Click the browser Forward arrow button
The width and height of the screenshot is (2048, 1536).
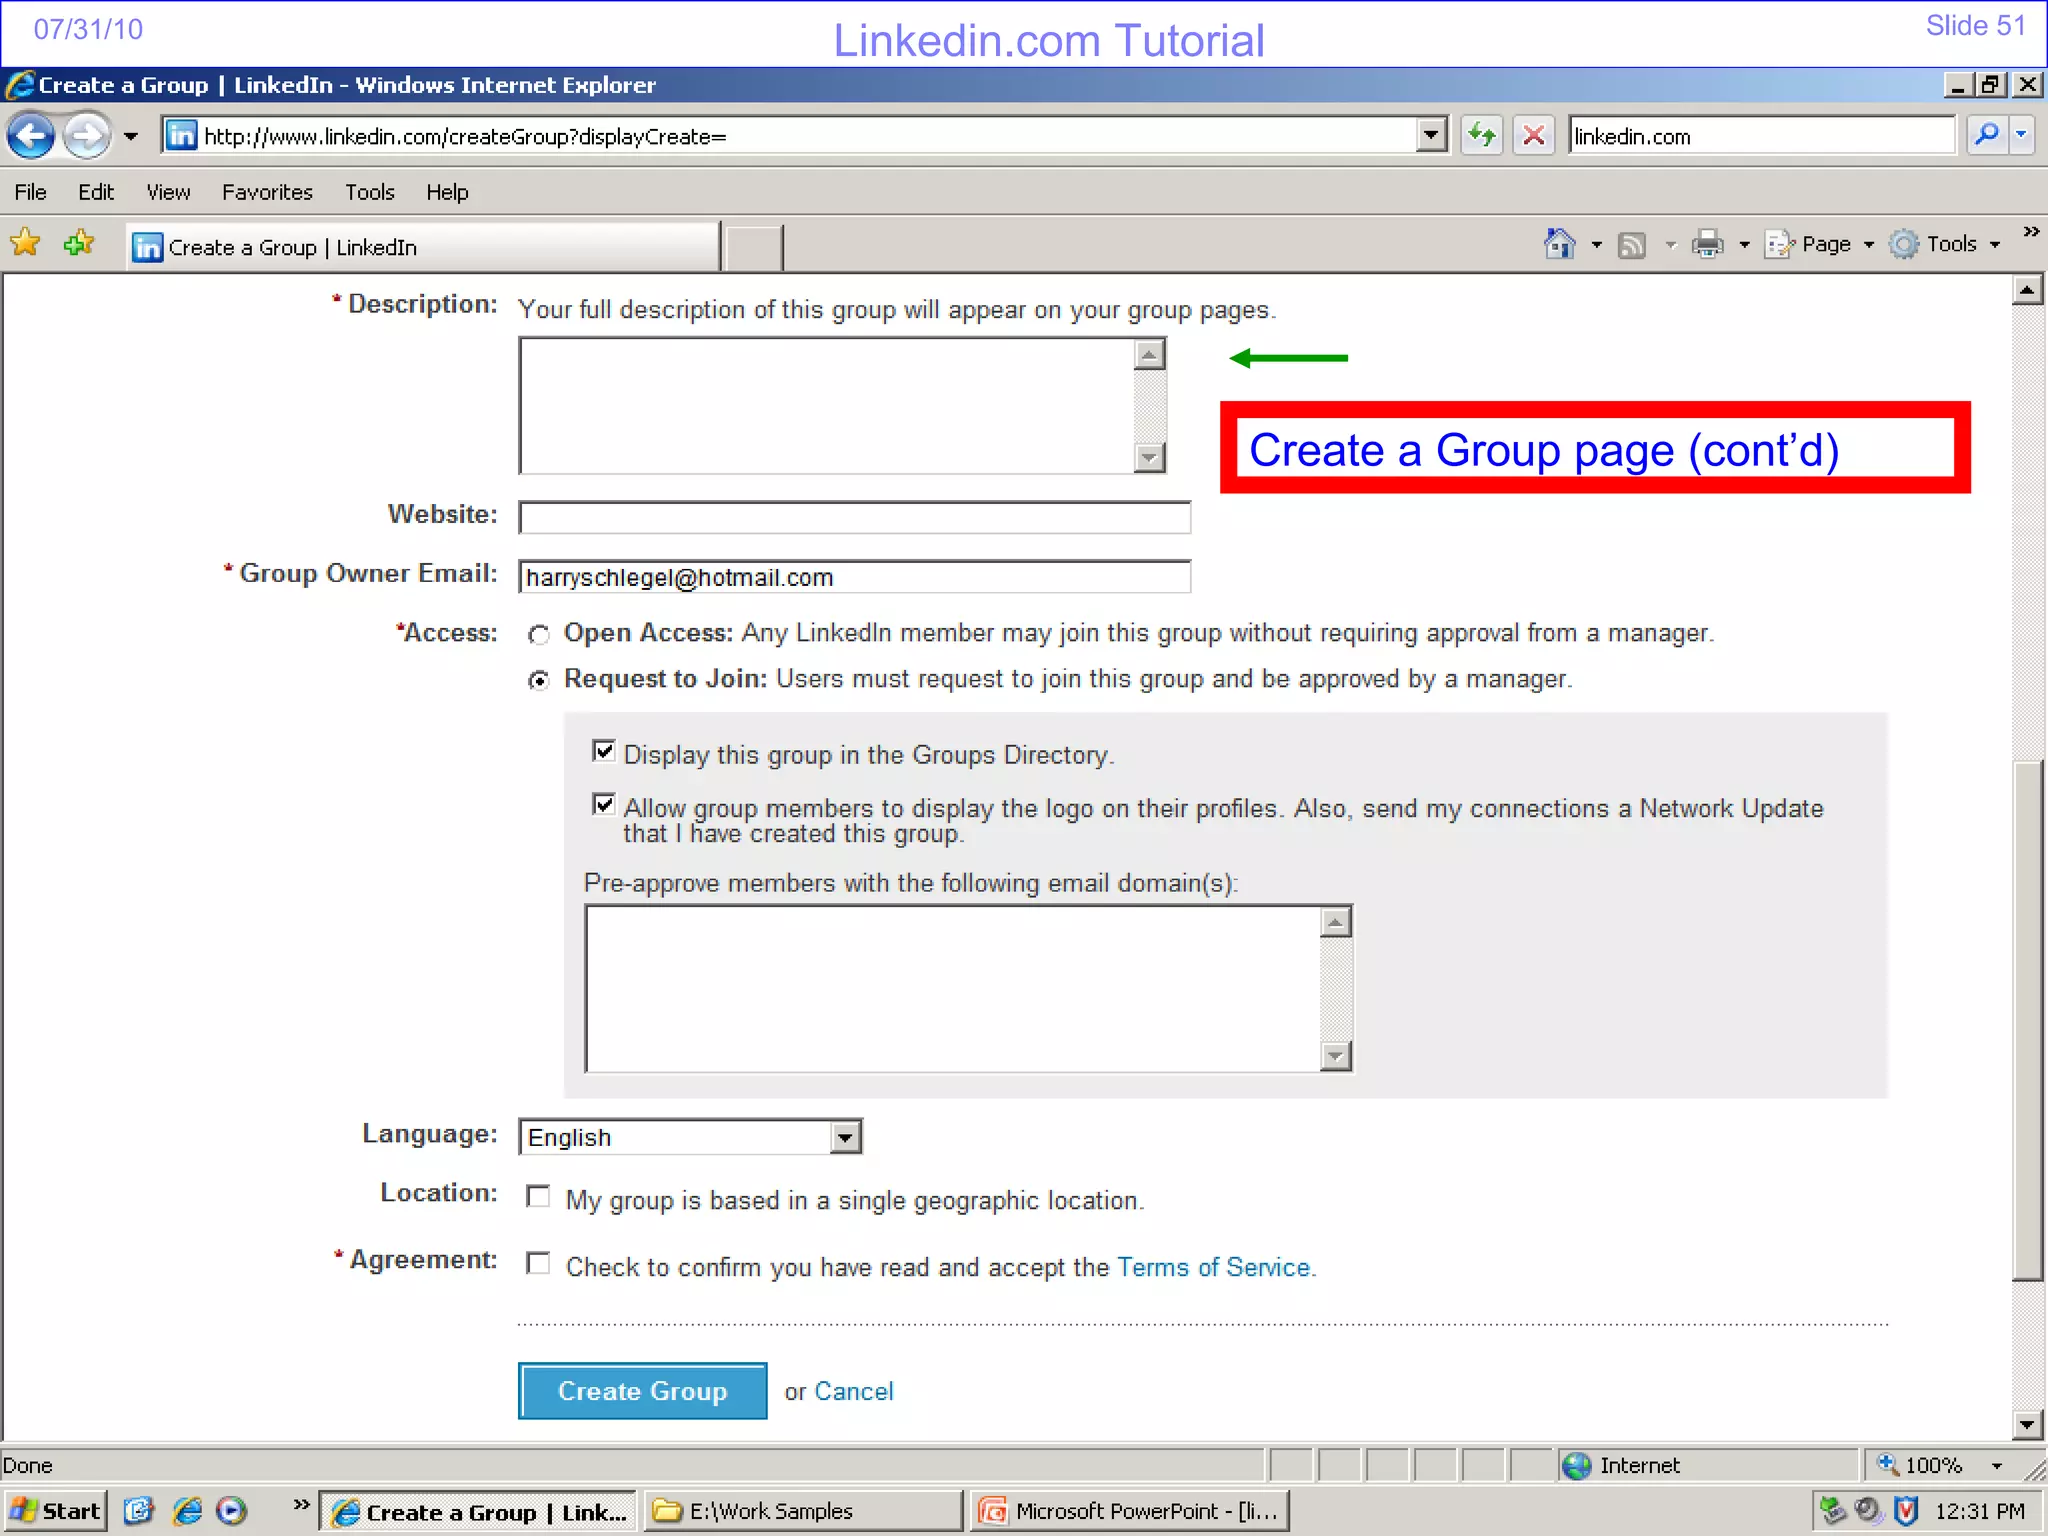coord(87,135)
